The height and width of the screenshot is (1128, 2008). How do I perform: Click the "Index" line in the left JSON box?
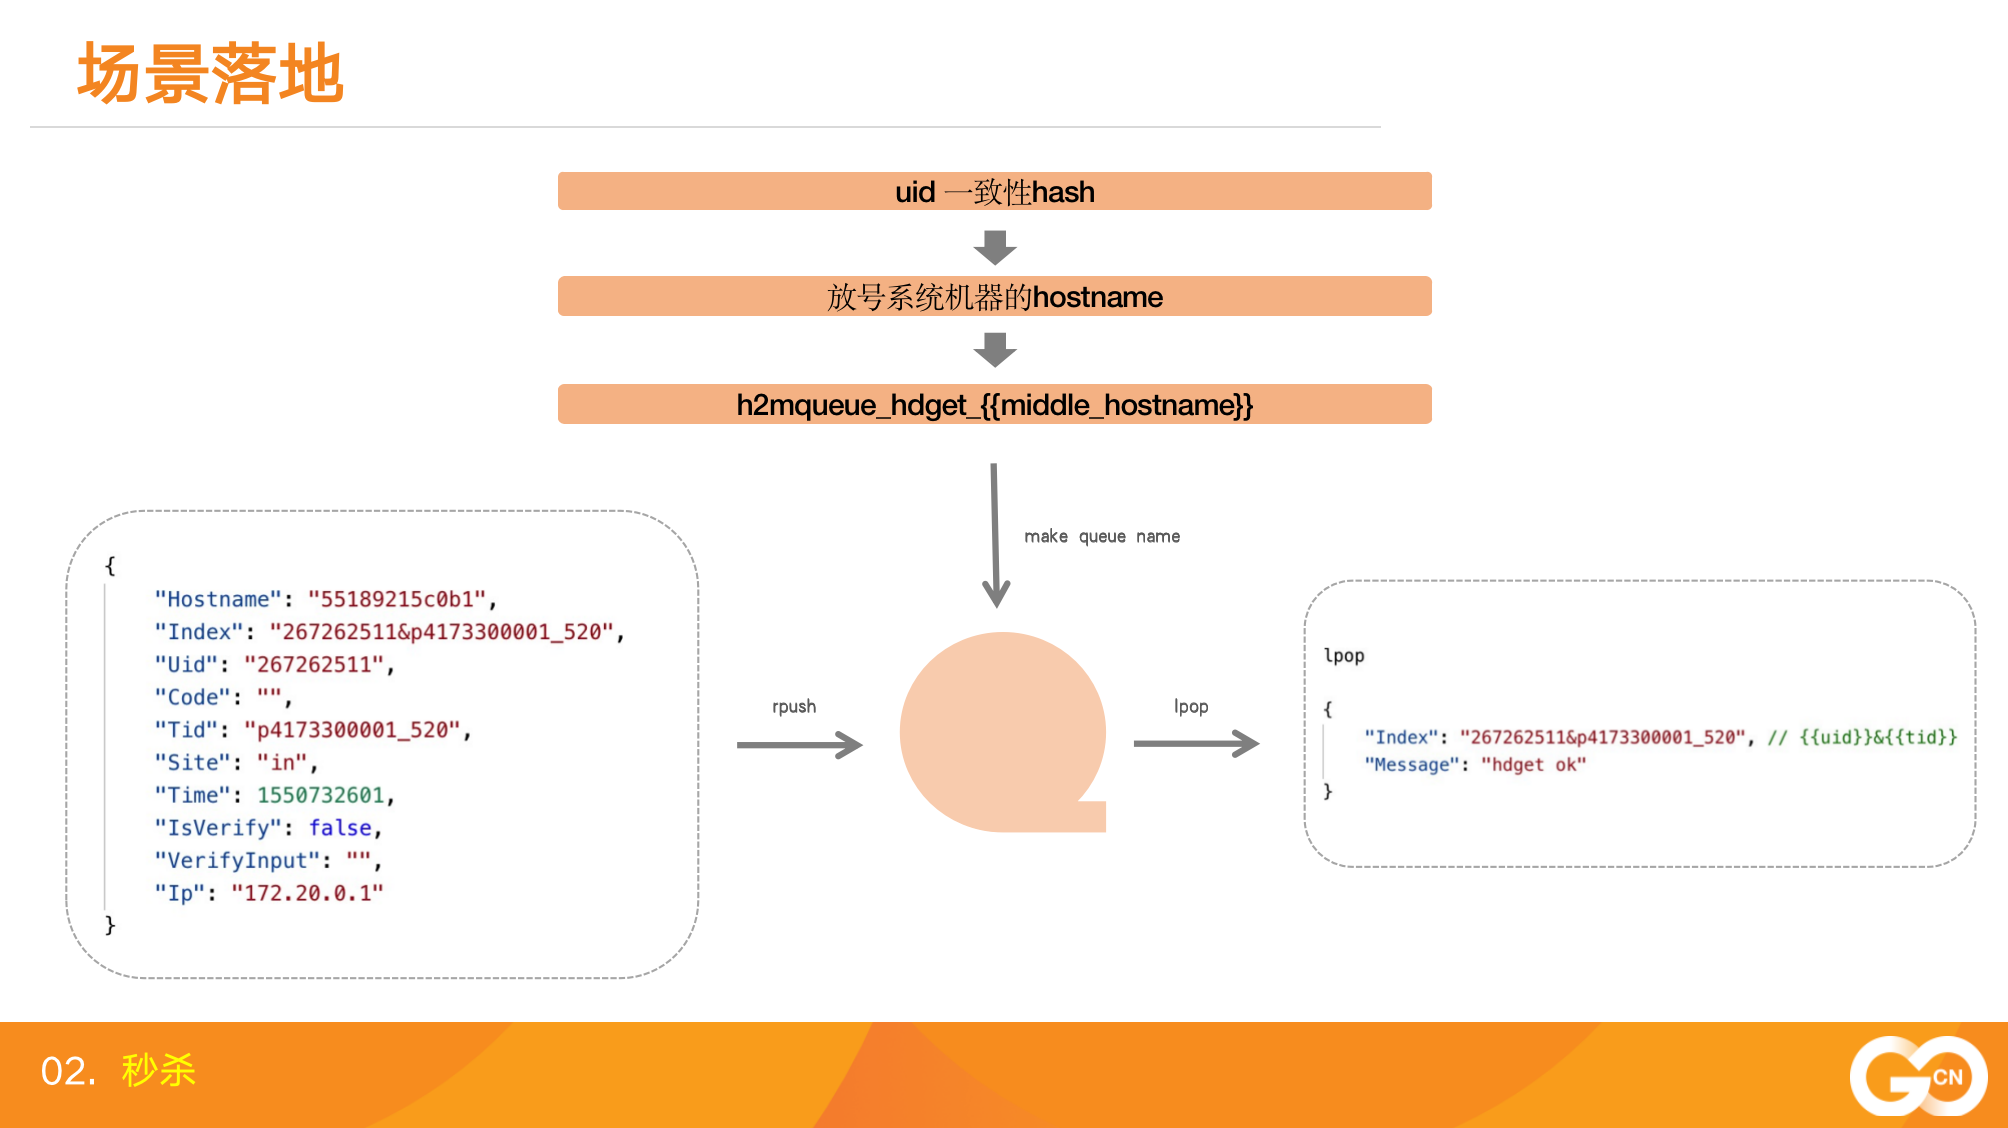pyautogui.click(x=390, y=632)
